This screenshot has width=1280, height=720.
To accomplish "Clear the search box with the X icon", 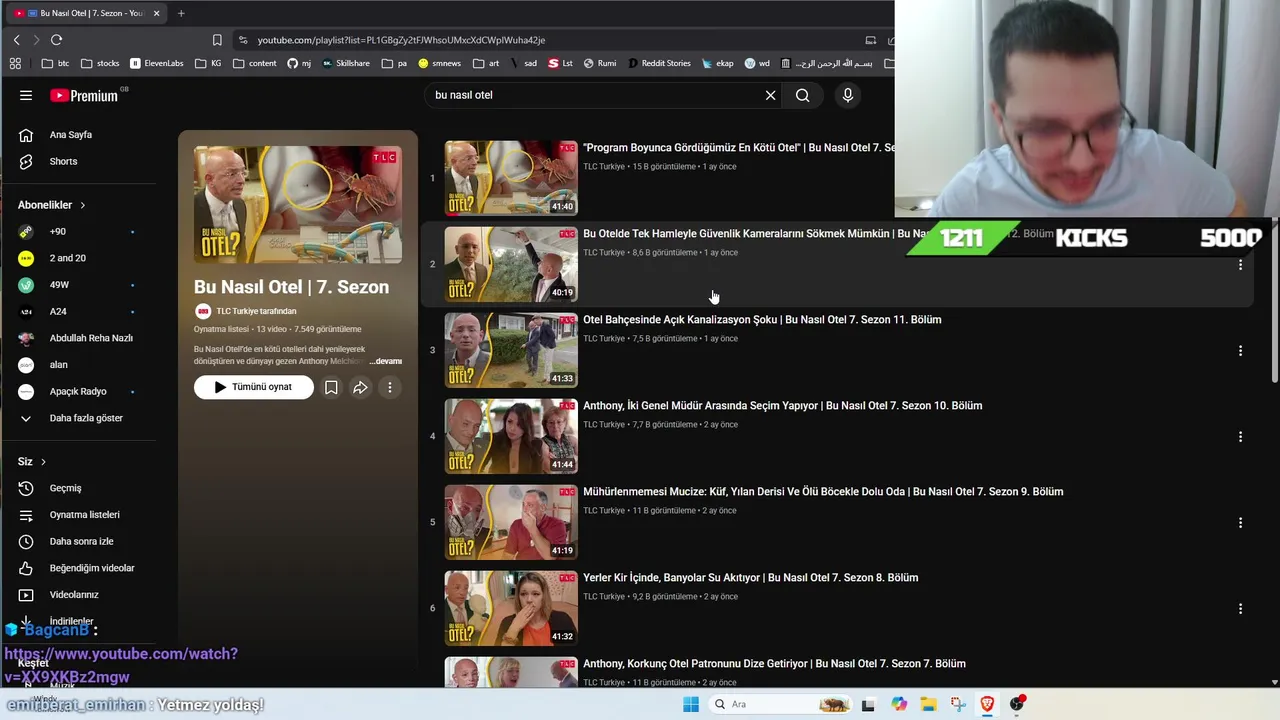I will coord(770,95).
